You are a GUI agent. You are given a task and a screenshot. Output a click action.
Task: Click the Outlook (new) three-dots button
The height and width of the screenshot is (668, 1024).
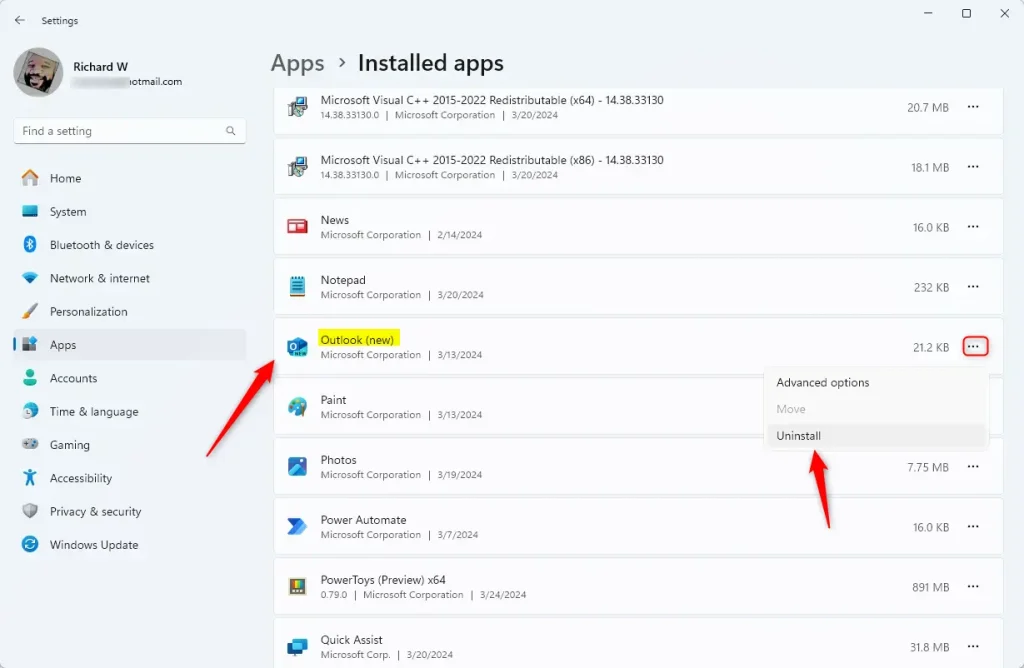(x=975, y=347)
